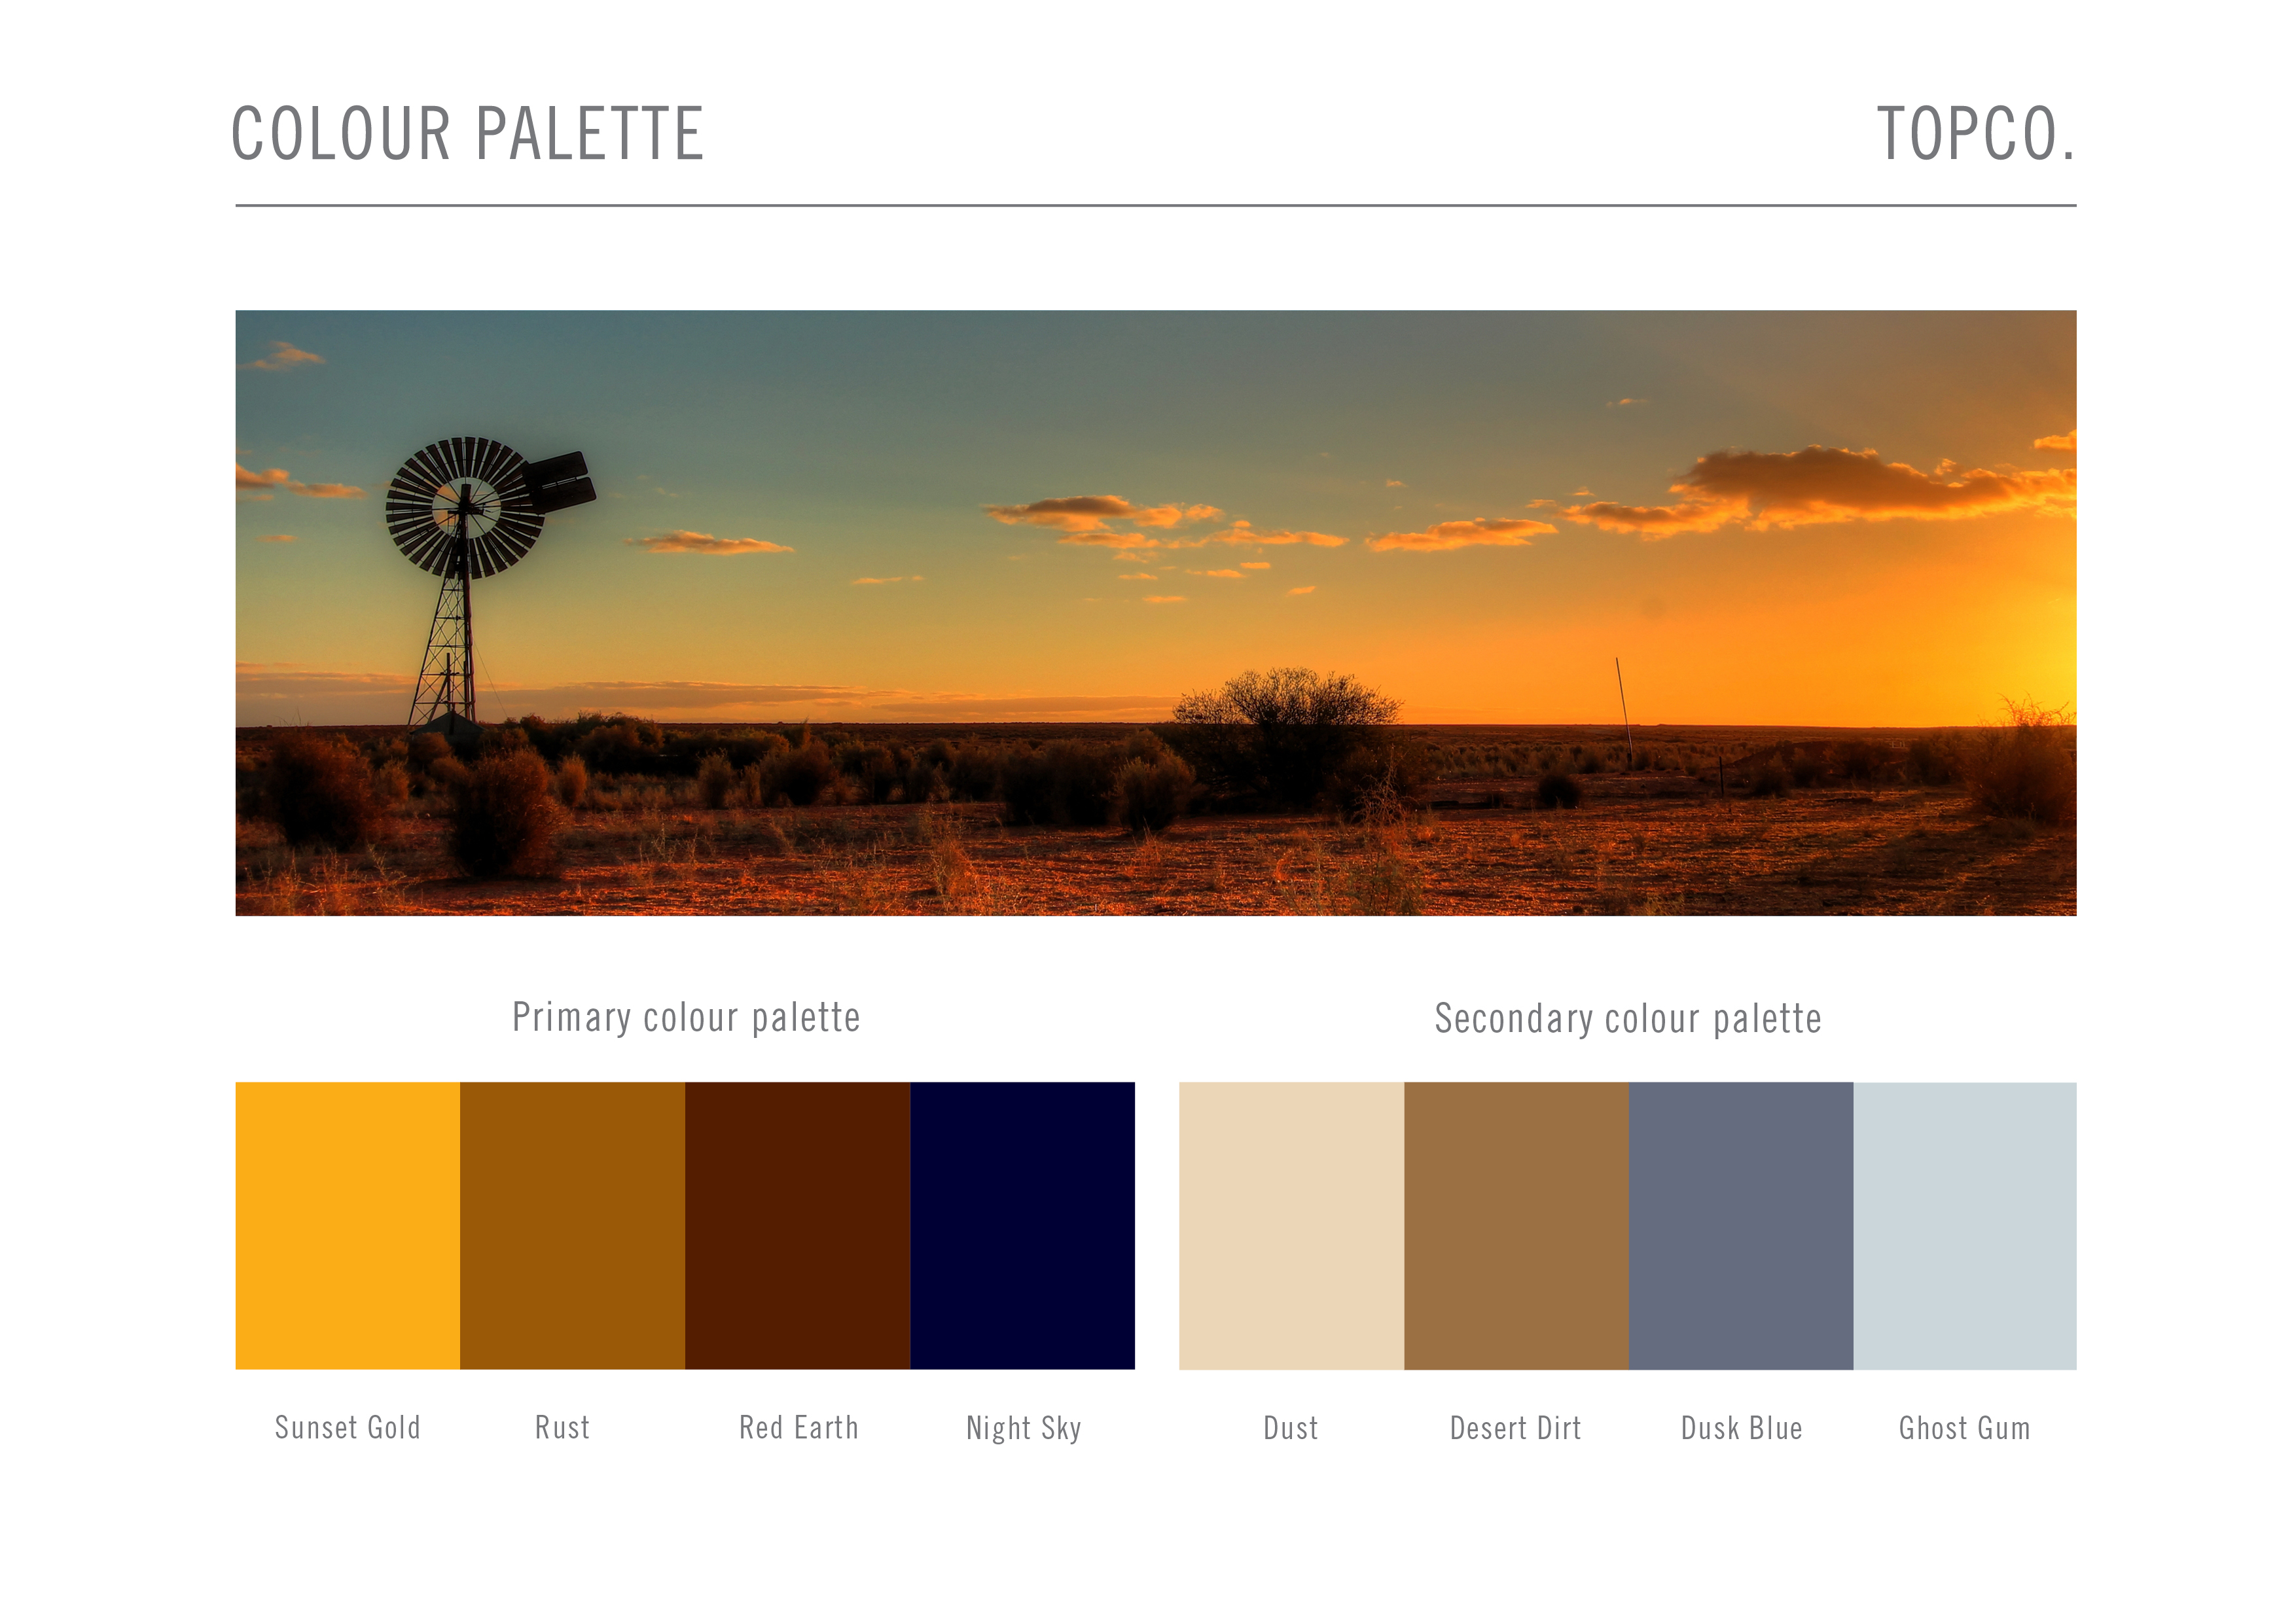Click the TOPCO. logo text
Screen dimensions: 2296x1623
coord(1975,134)
